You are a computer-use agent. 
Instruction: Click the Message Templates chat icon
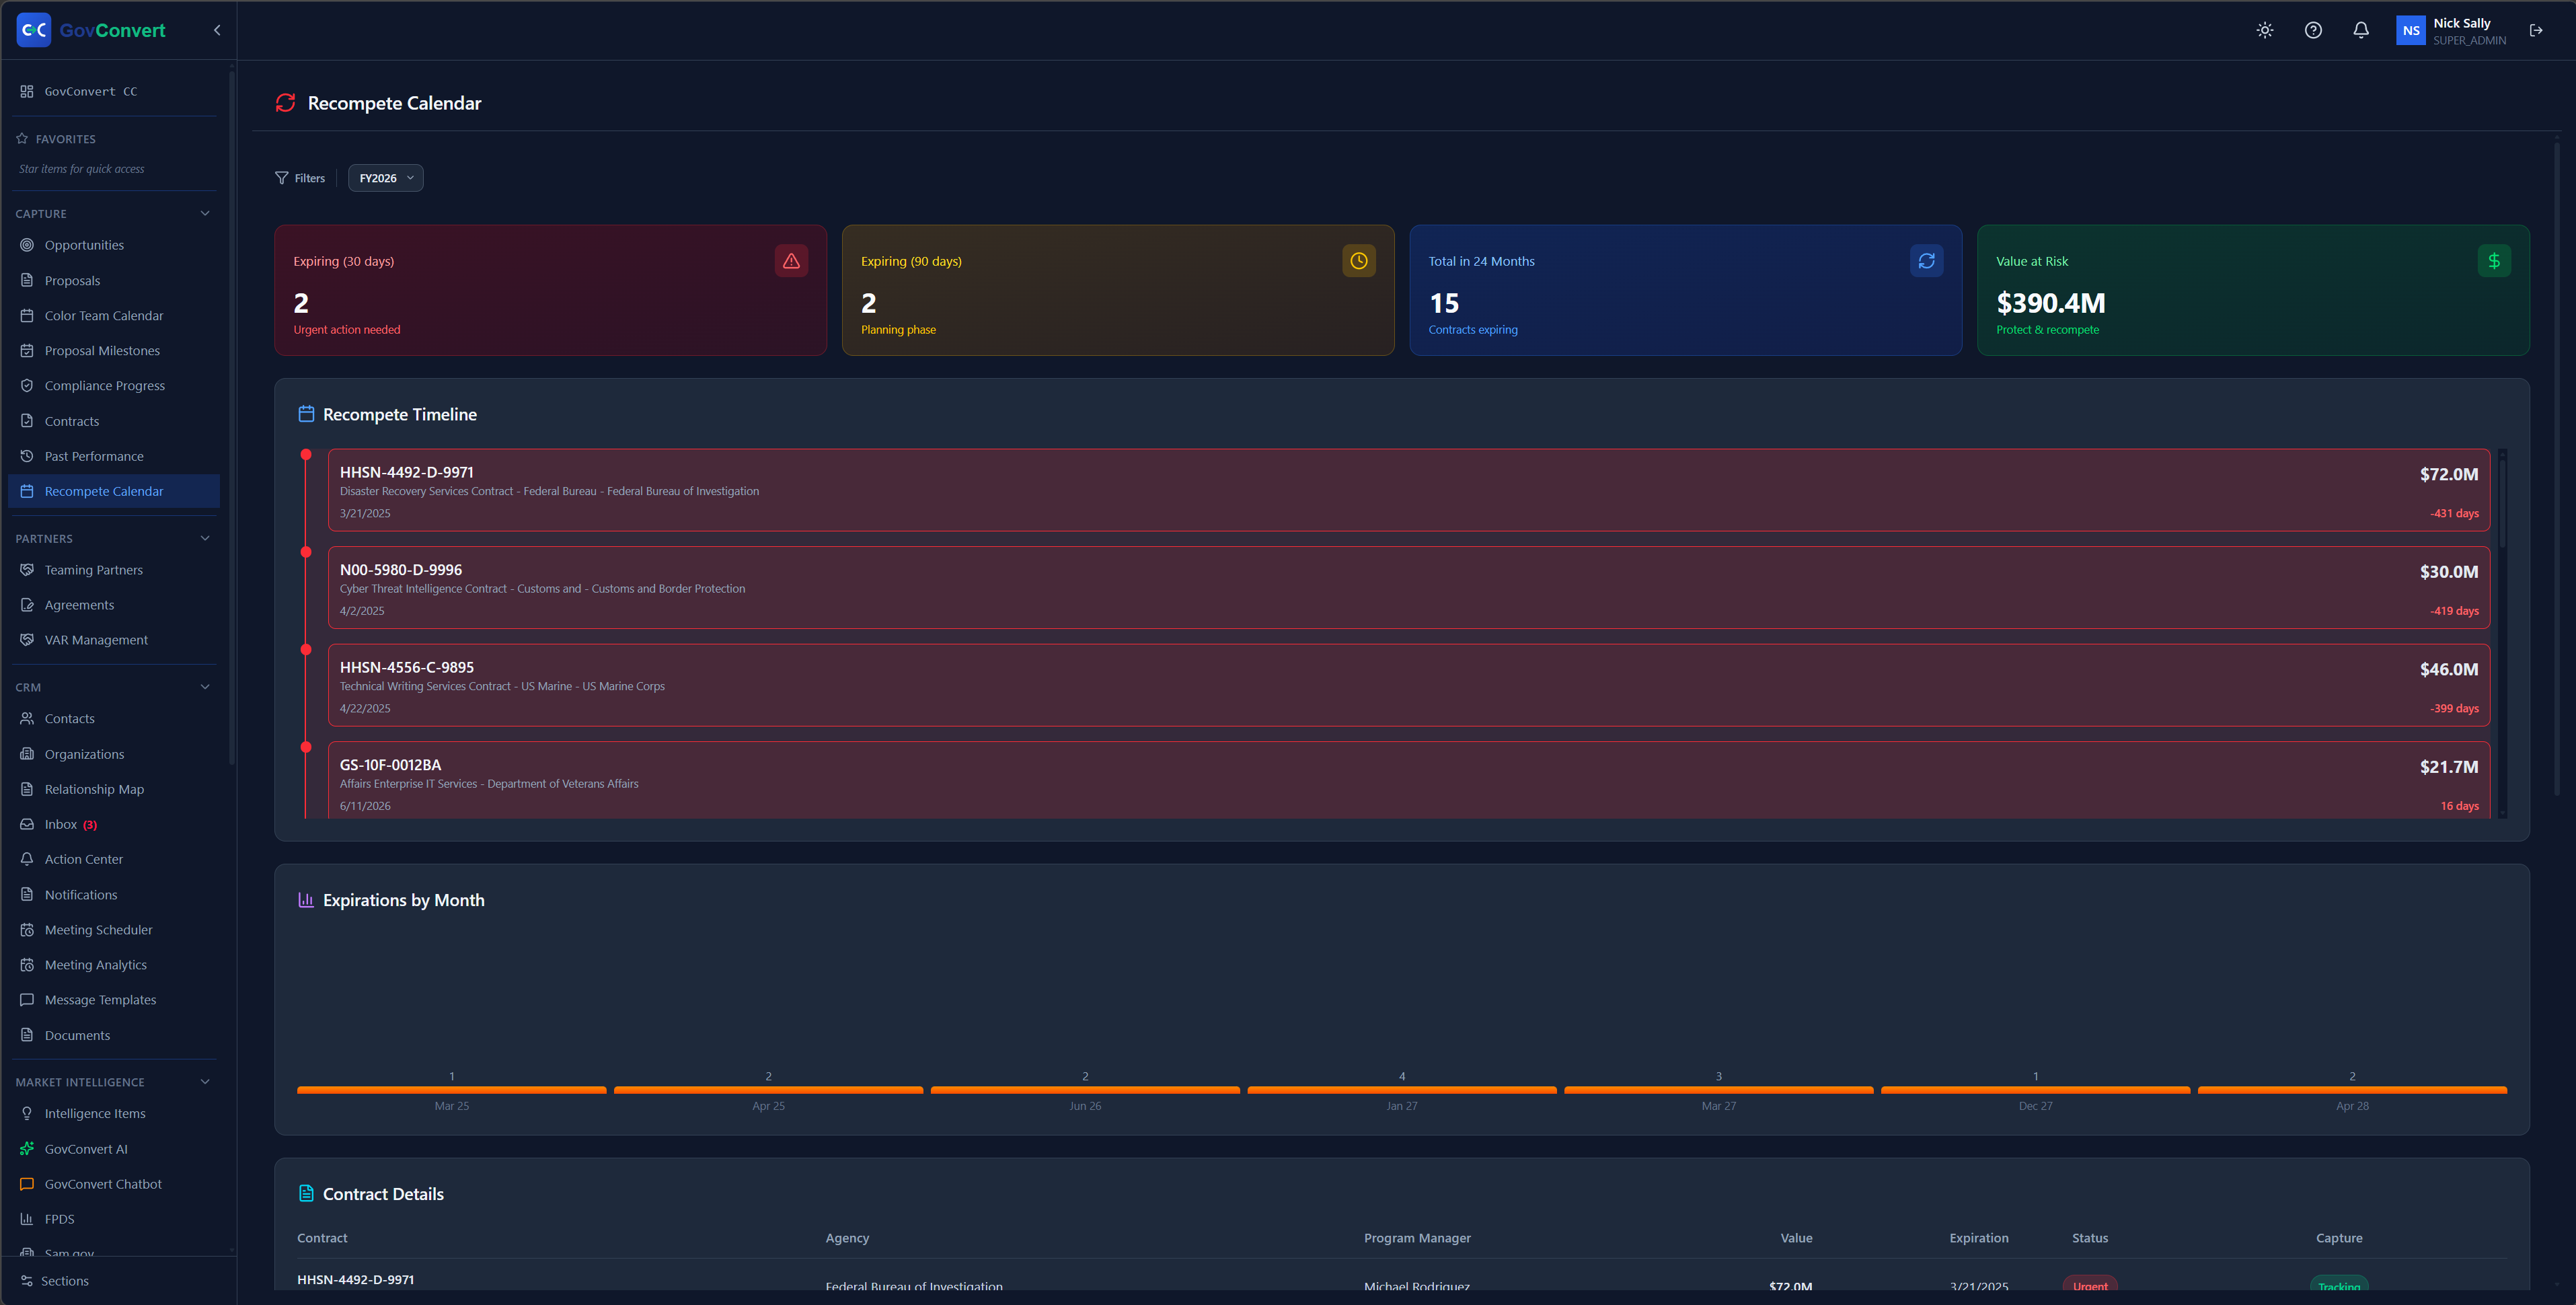(x=27, y=1000)
